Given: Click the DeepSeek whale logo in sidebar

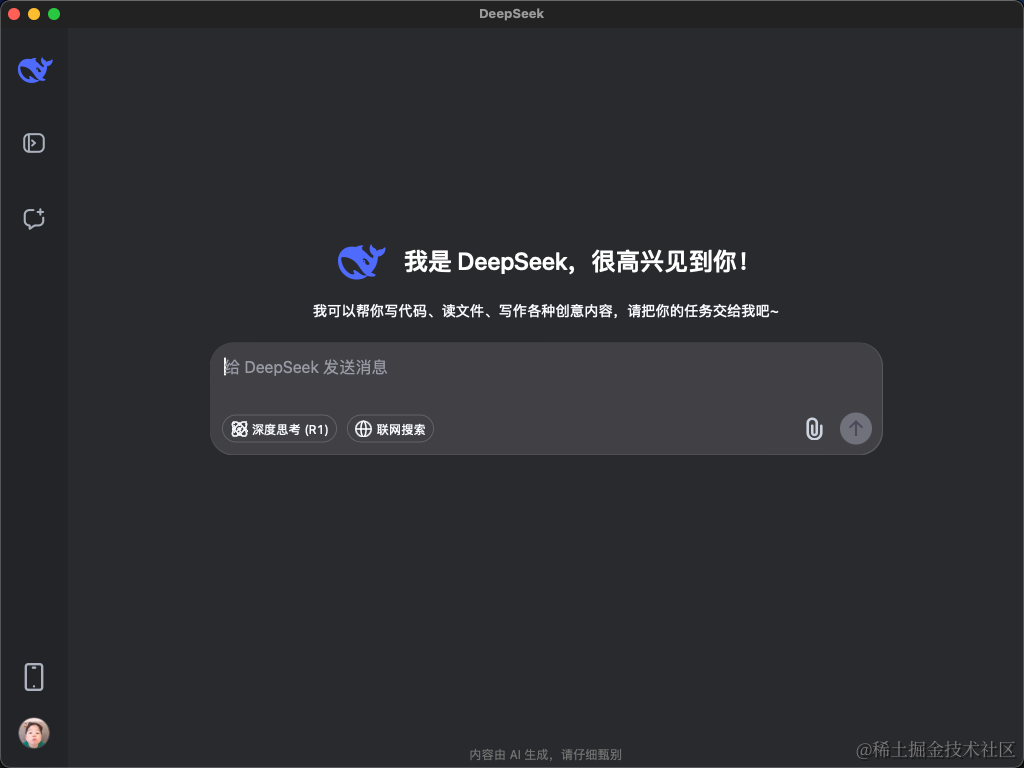Looking at the screenshot, I should click(35, 70).
